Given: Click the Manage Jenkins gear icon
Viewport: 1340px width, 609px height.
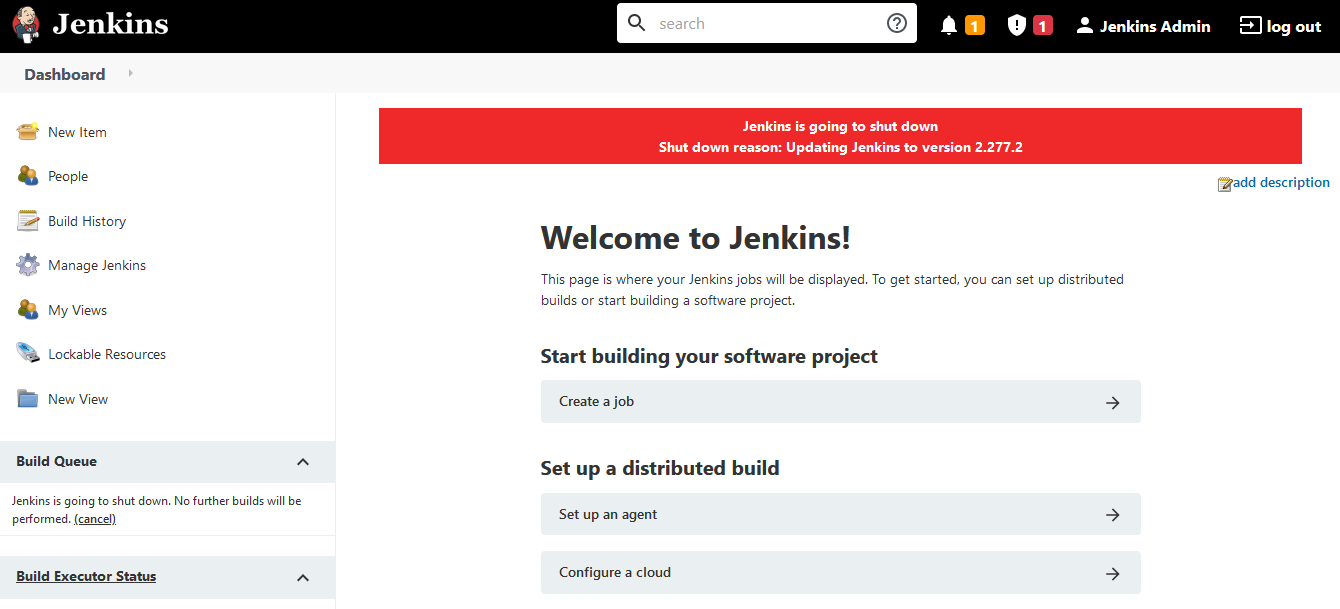Looking at the screenshot, I should click(x=28, y=265).
